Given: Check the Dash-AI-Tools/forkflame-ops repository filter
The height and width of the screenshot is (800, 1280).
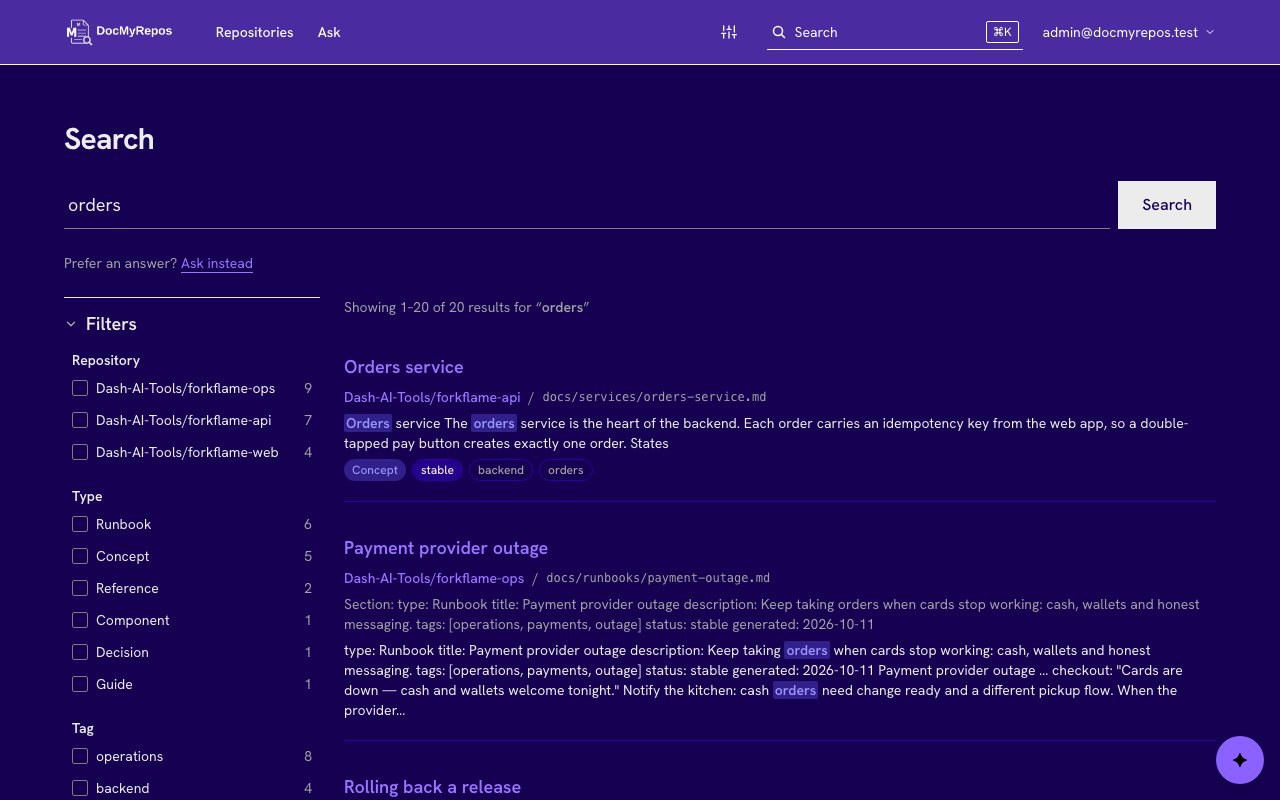Looking at the screenshot, I should (80, 388).
